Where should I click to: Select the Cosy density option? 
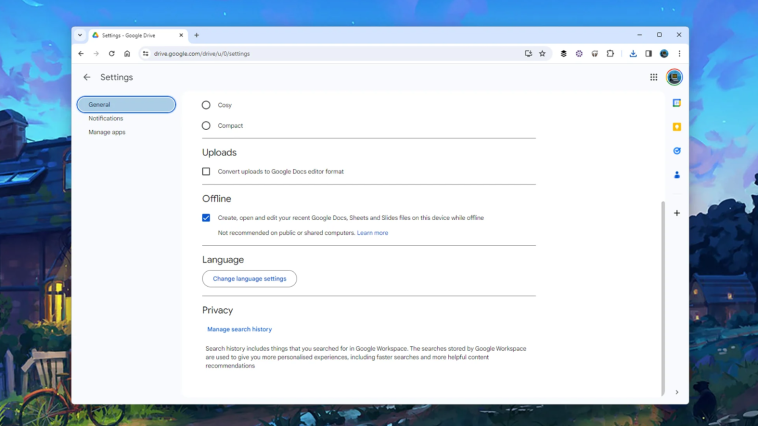(x=206, y=105)
